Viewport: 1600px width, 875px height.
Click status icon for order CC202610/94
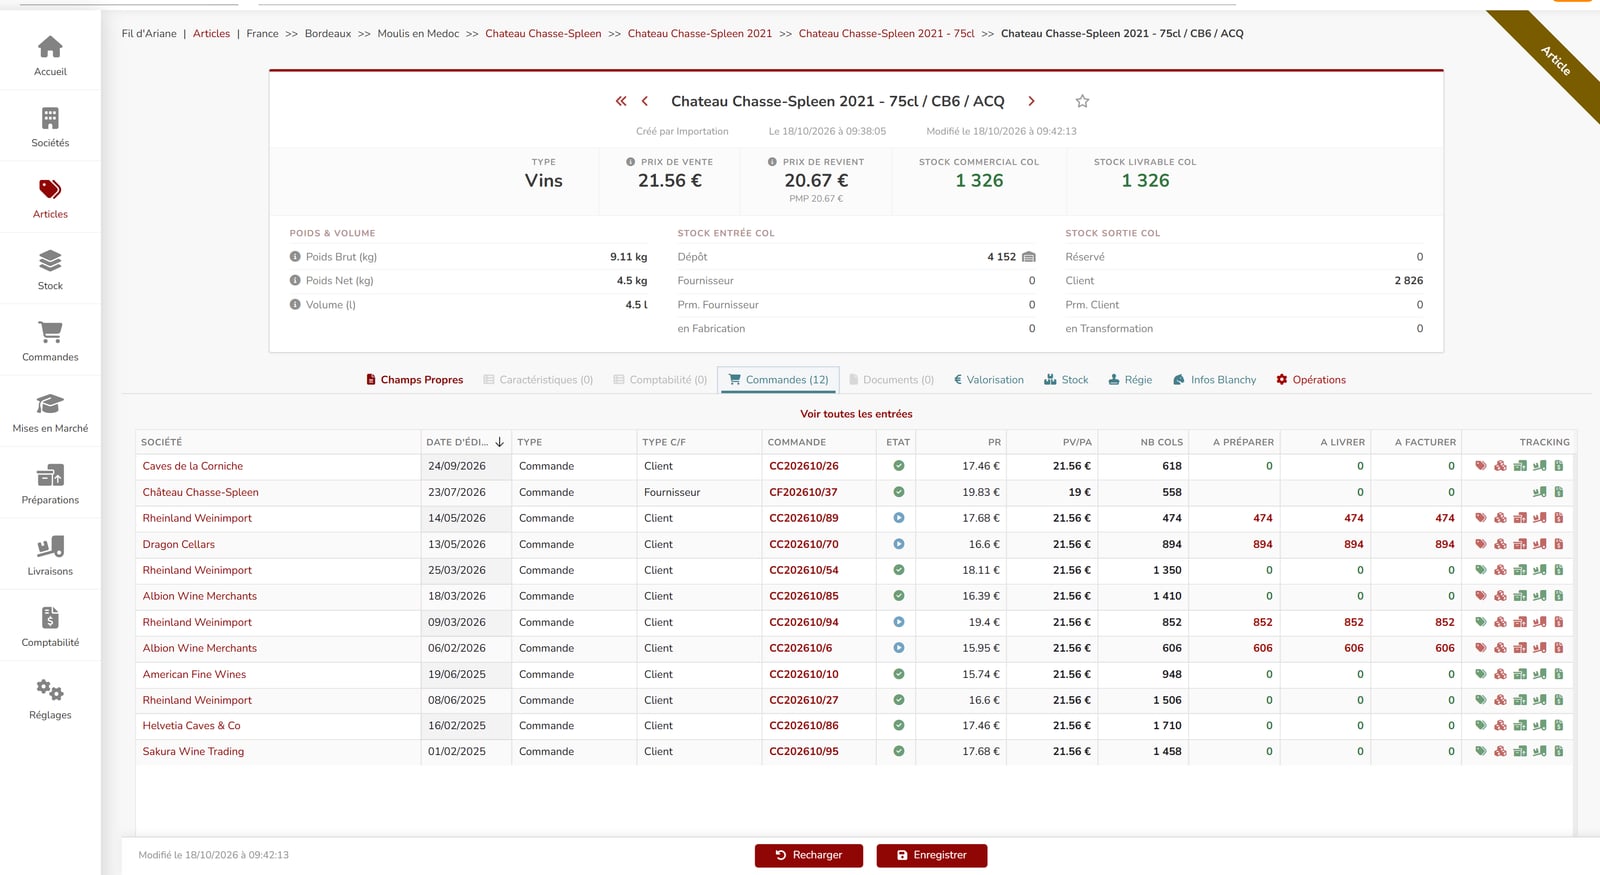(899, 622)
